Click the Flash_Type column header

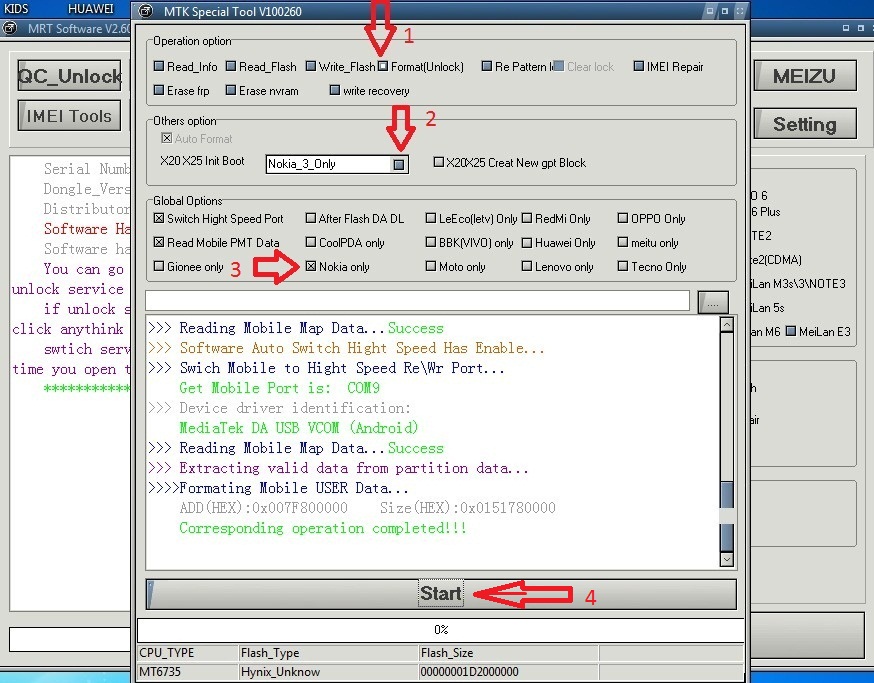(x=328, y=653)
